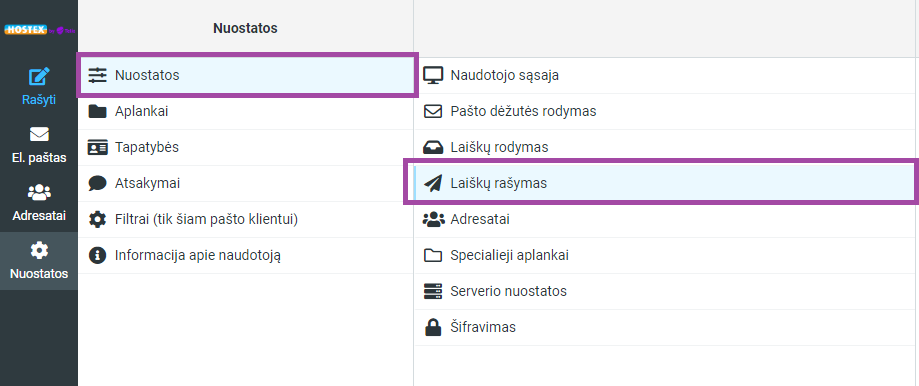Screen dimensions: 919x386
Task: Click people icon beside Adresatai section
Action: point(433,219)
